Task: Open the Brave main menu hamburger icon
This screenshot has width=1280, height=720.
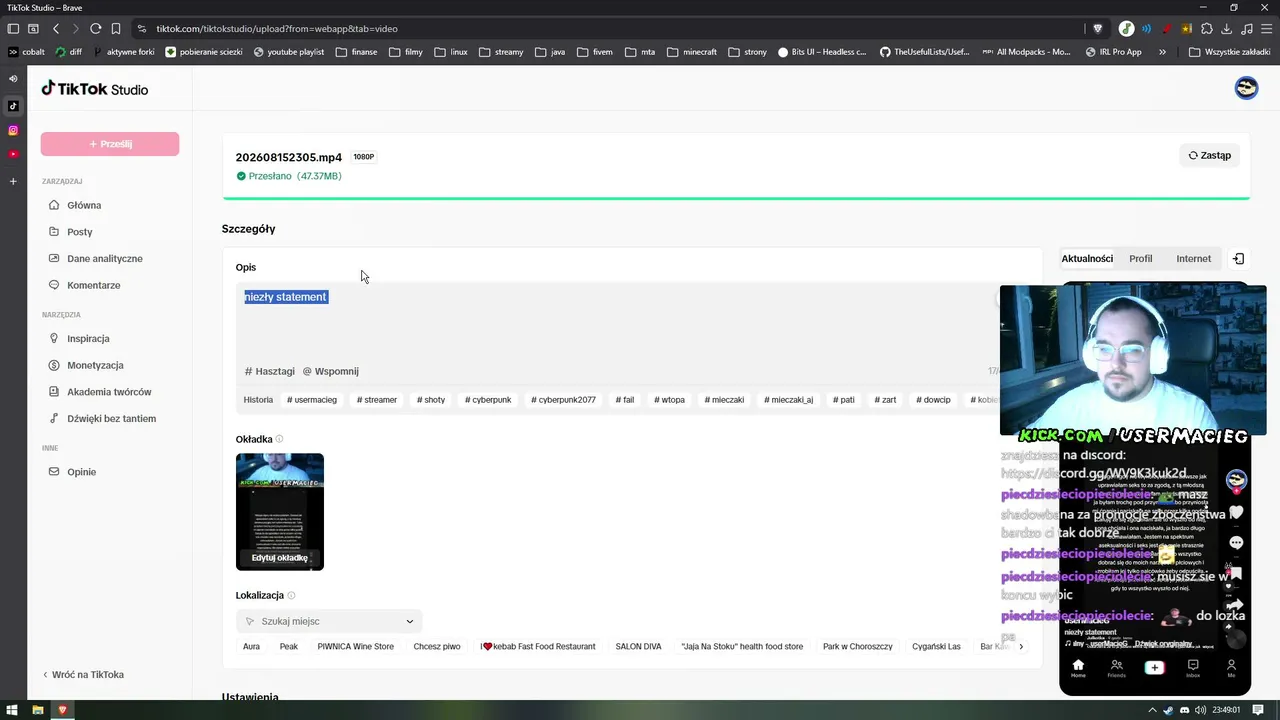Action: [x=1265, y=29]
